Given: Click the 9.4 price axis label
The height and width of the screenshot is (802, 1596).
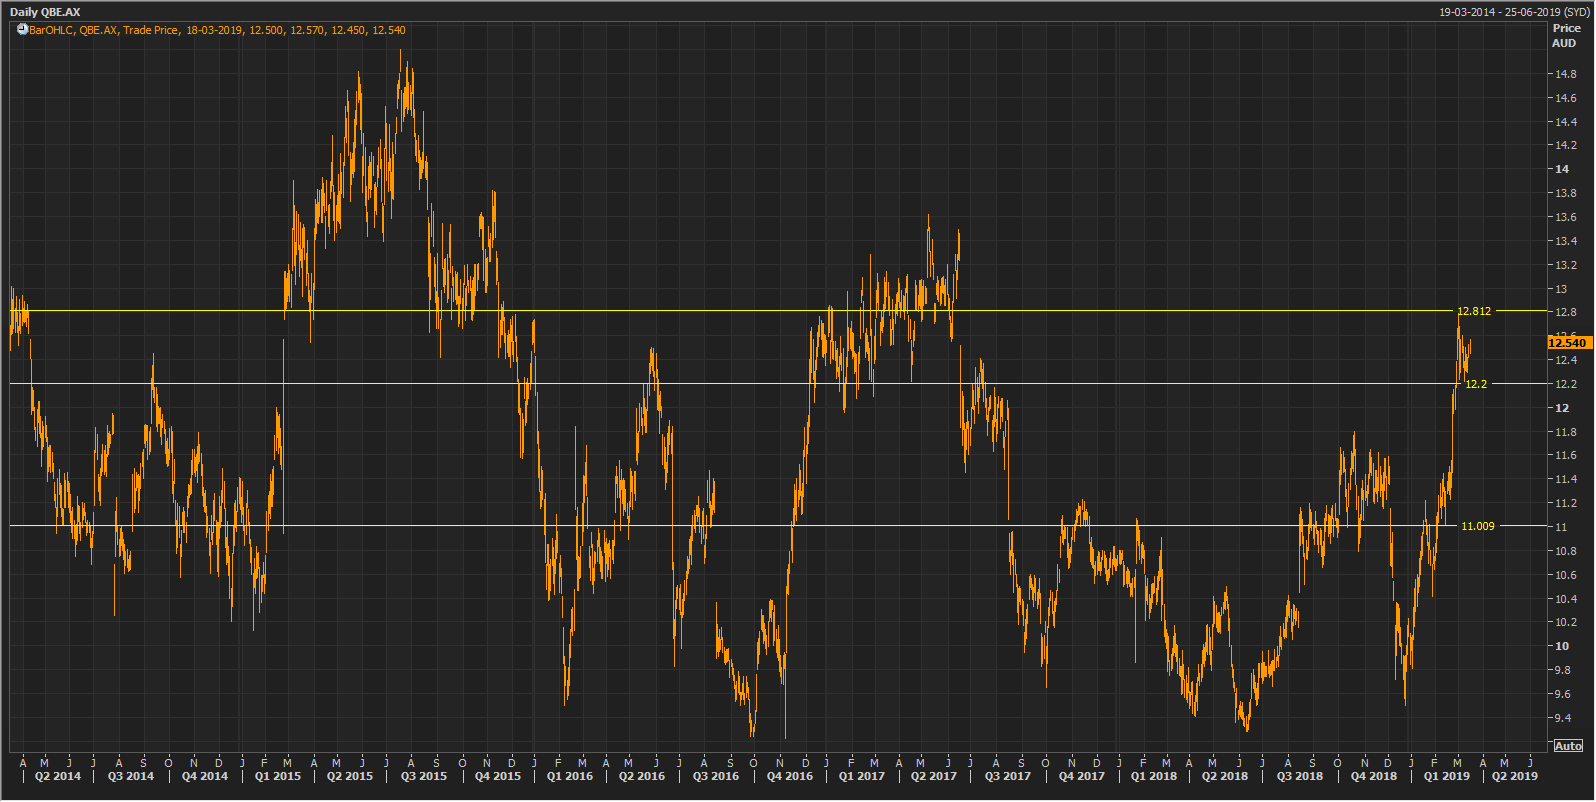Looking at the screenshot, I should [x=1562, y=718].
